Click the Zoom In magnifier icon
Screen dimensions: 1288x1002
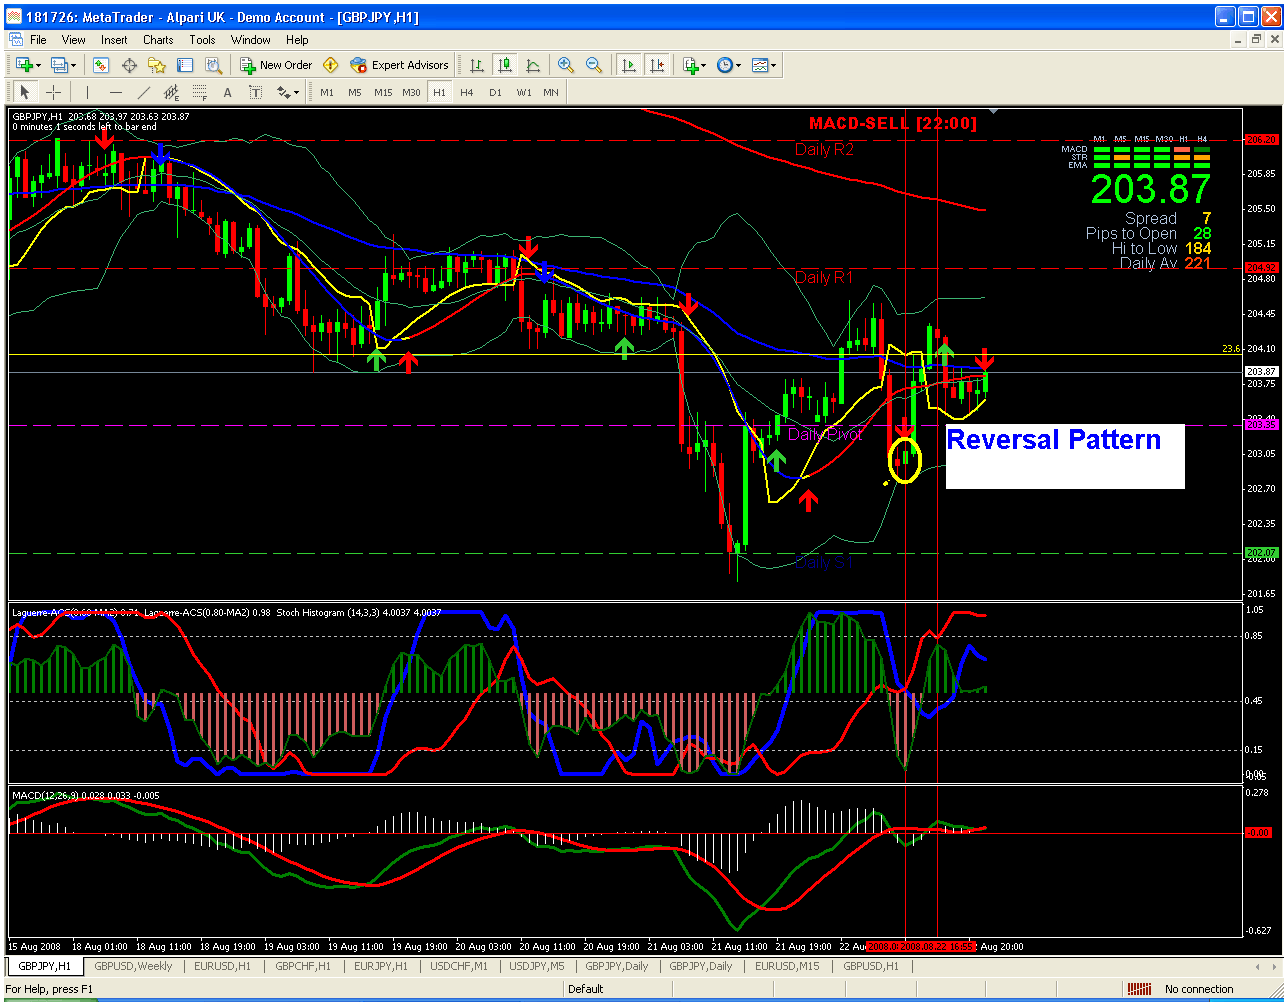pos(566,65)
